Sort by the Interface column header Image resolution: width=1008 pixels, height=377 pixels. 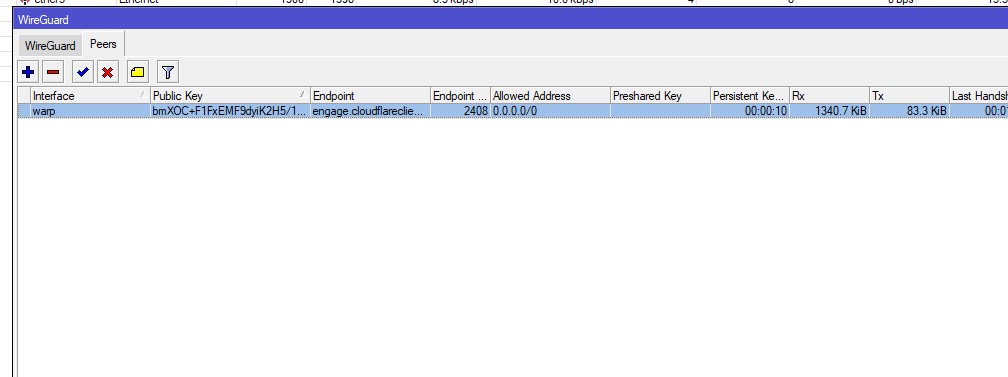click(89, 96)
